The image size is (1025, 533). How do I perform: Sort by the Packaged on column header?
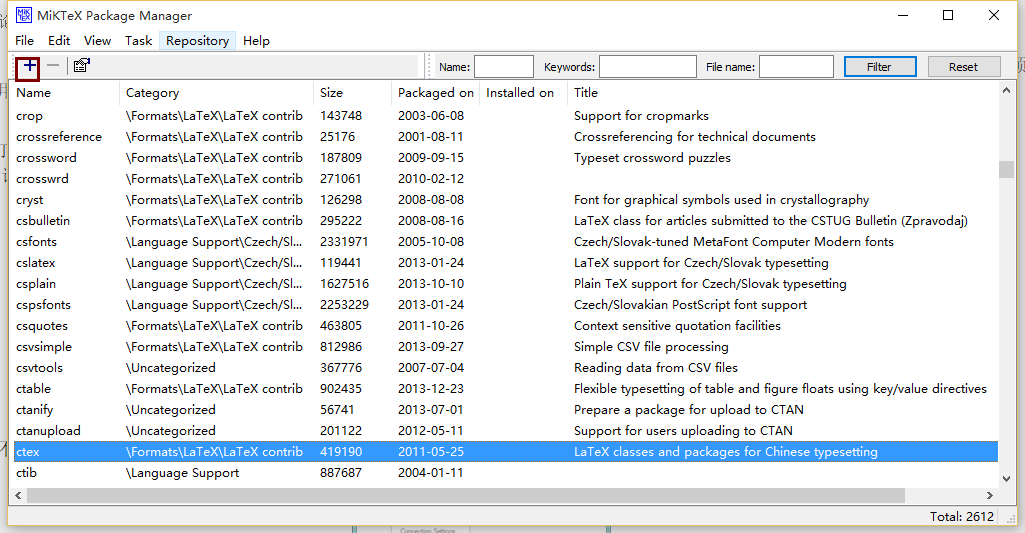(x=435, y=92)
